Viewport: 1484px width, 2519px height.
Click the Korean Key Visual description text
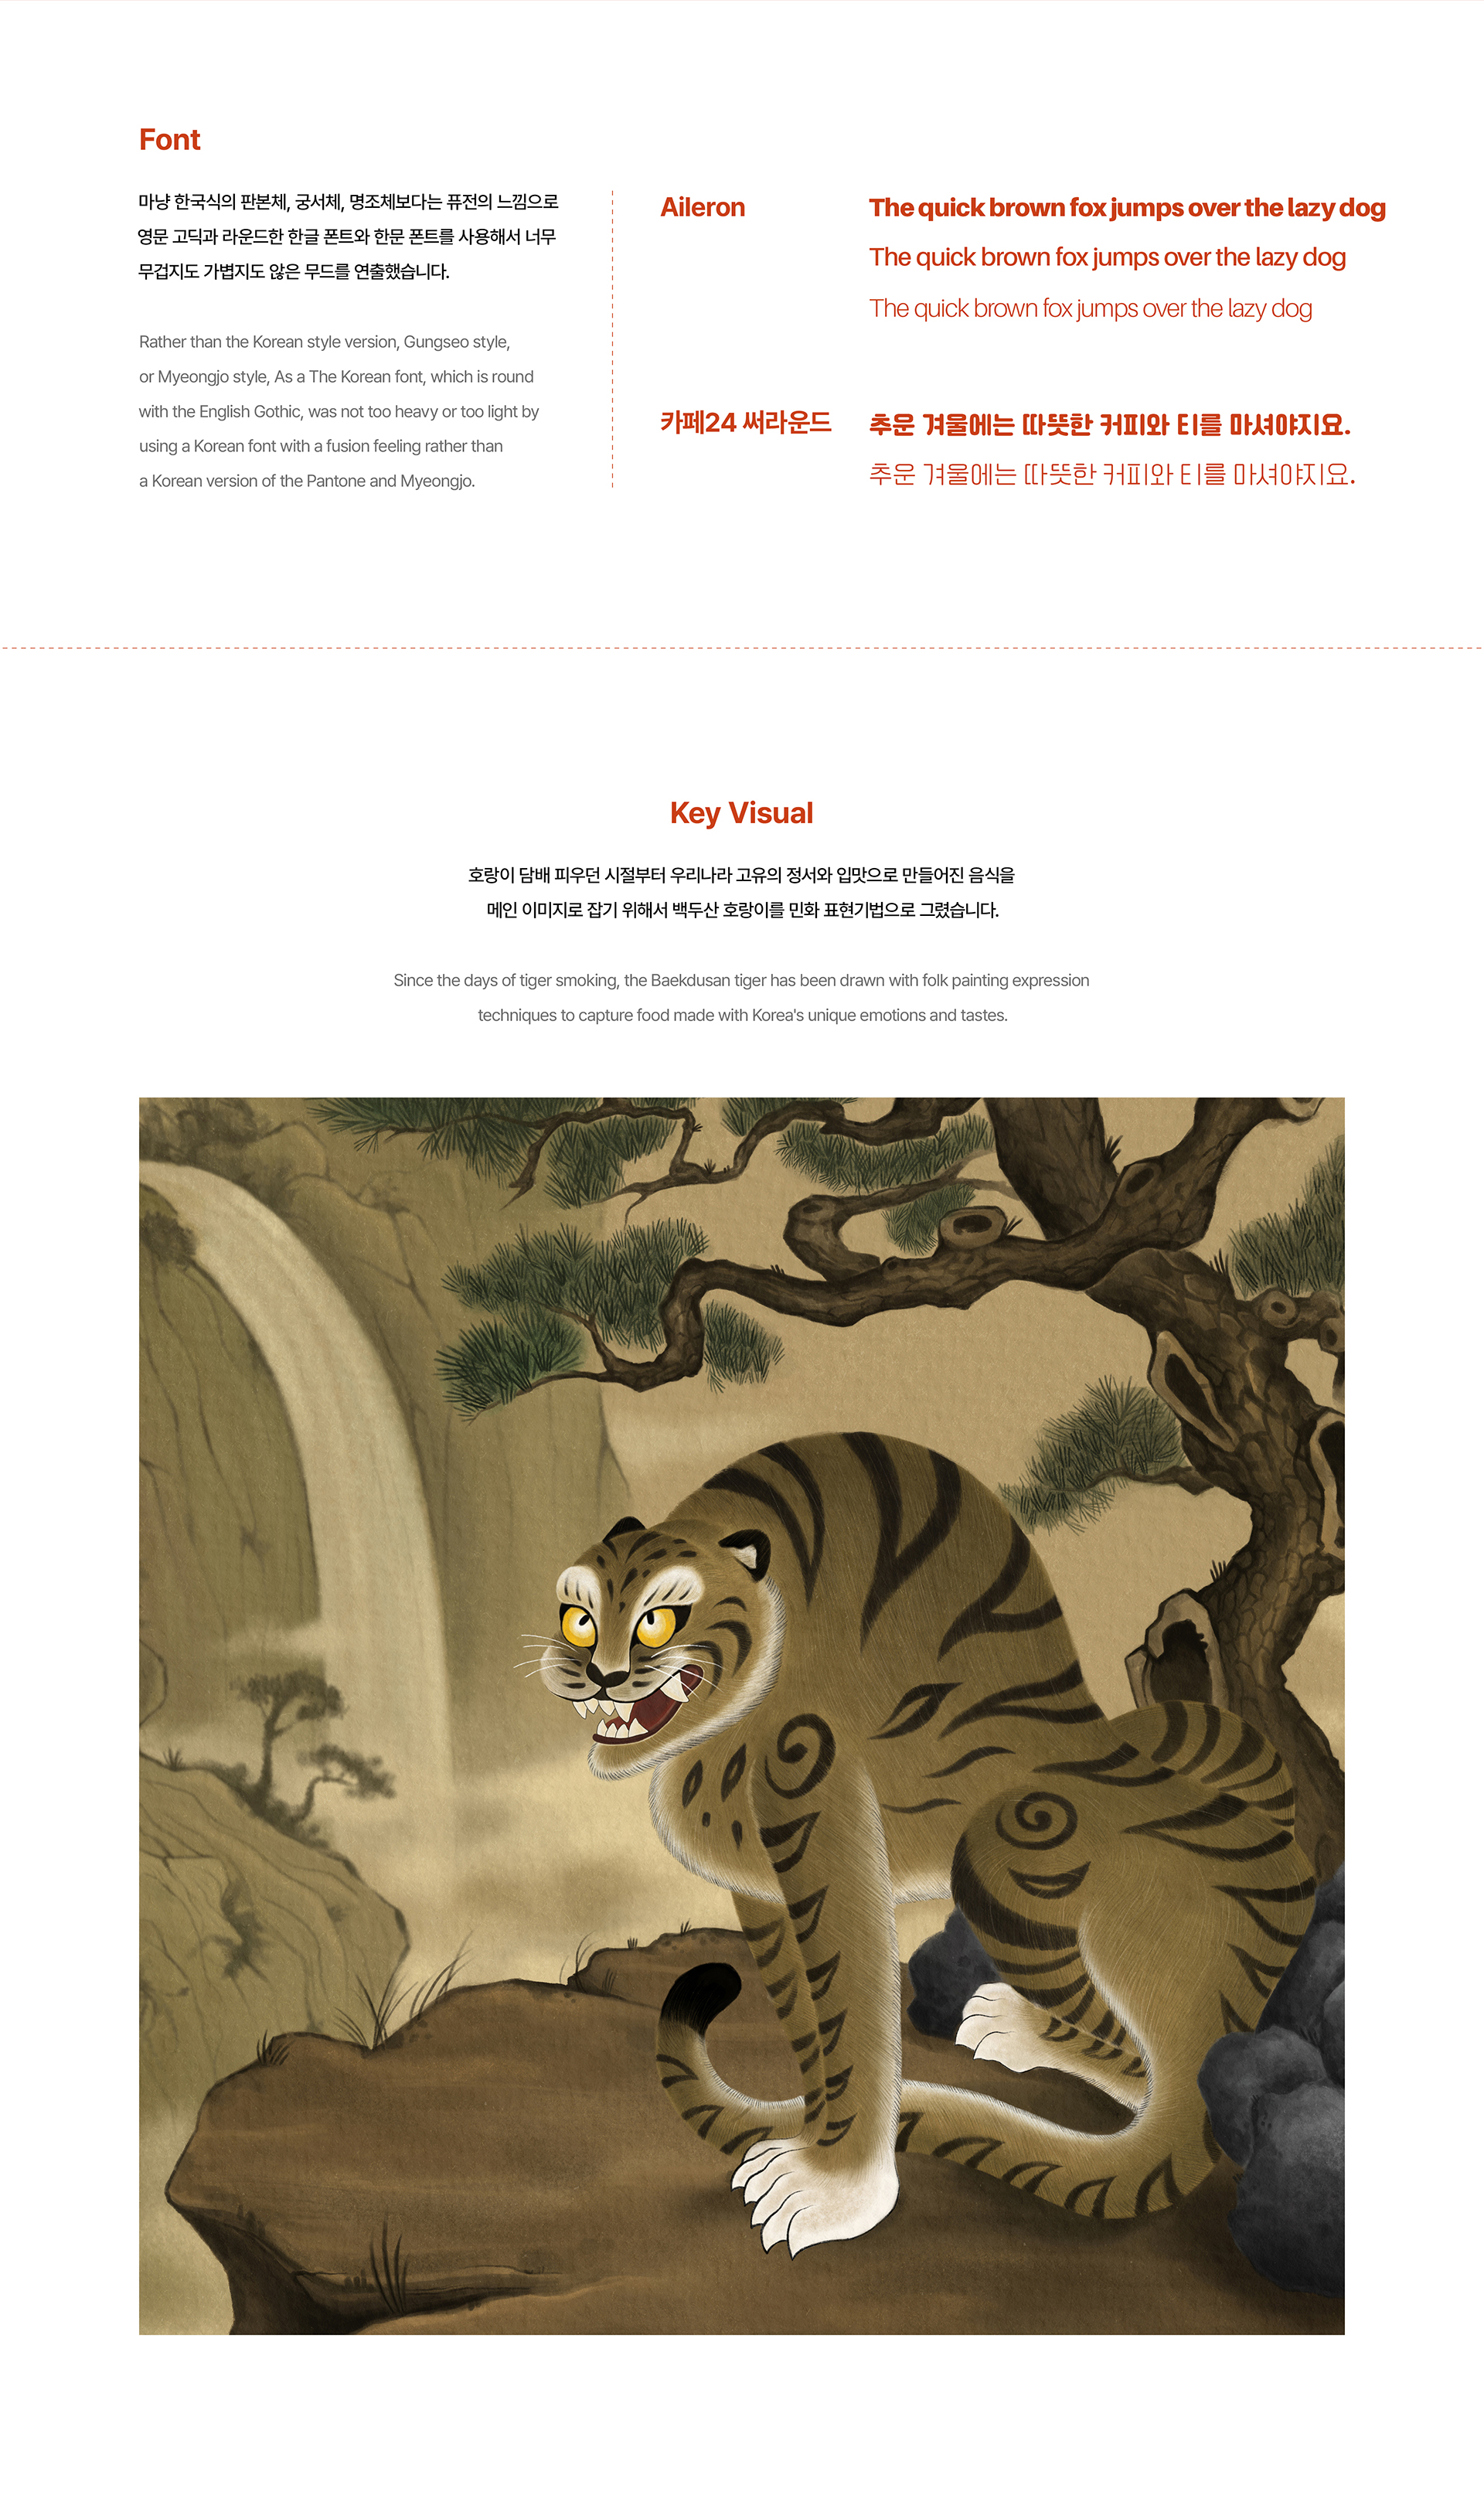click(x=741, y=892)
